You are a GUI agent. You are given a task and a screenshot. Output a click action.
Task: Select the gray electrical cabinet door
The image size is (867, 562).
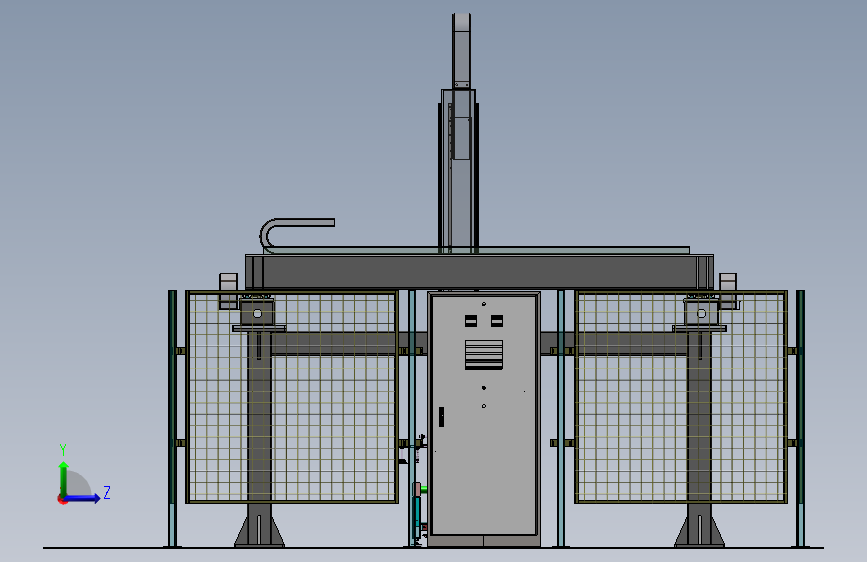[x=484, y=415]
